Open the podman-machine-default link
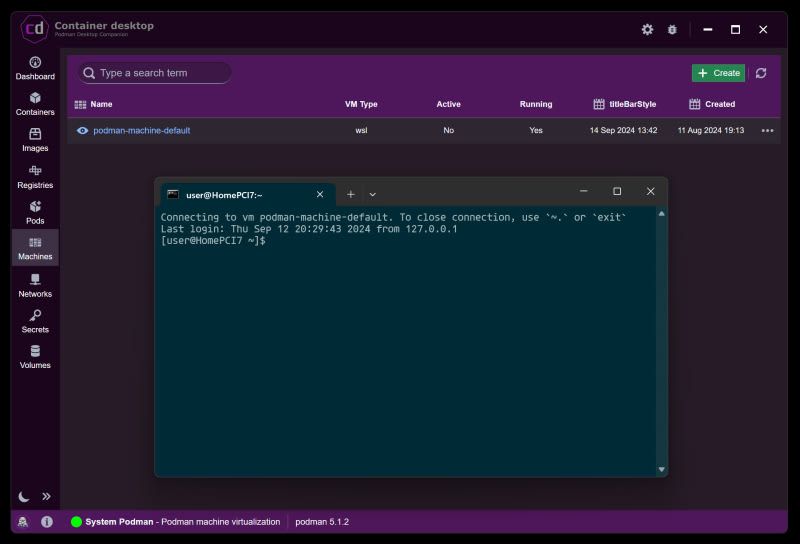The width and height of the screenshot is (800, 544). coord(141,130)
